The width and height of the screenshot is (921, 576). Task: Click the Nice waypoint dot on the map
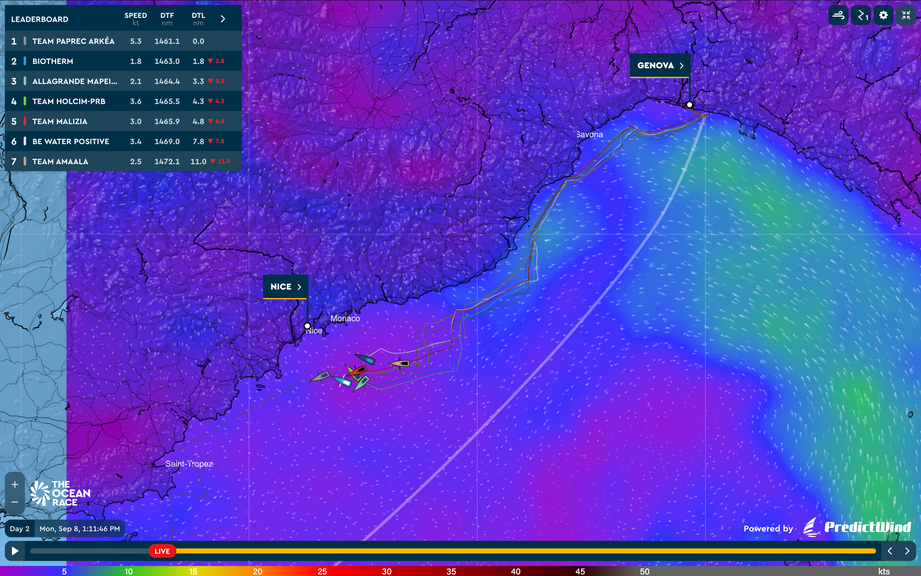[x=307, y=325]
